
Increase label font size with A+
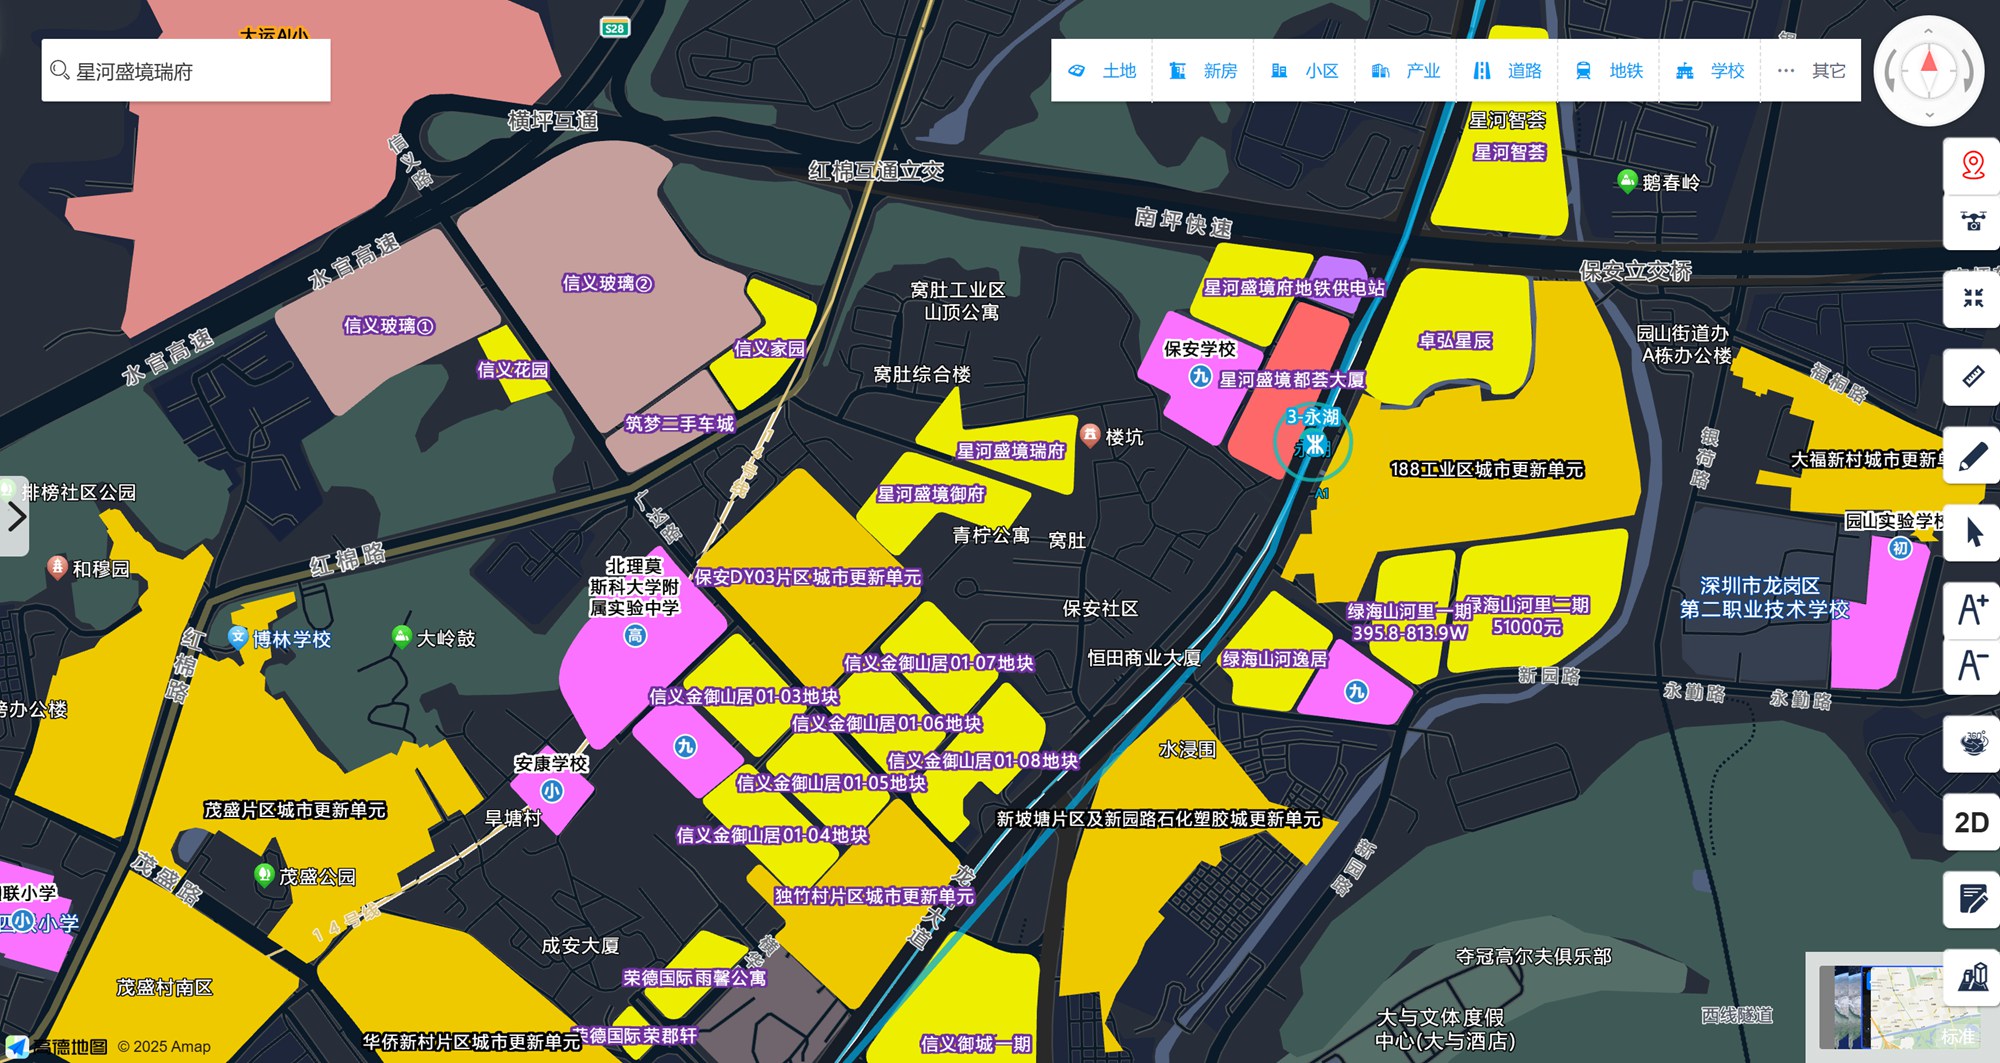click(1972, 609)
